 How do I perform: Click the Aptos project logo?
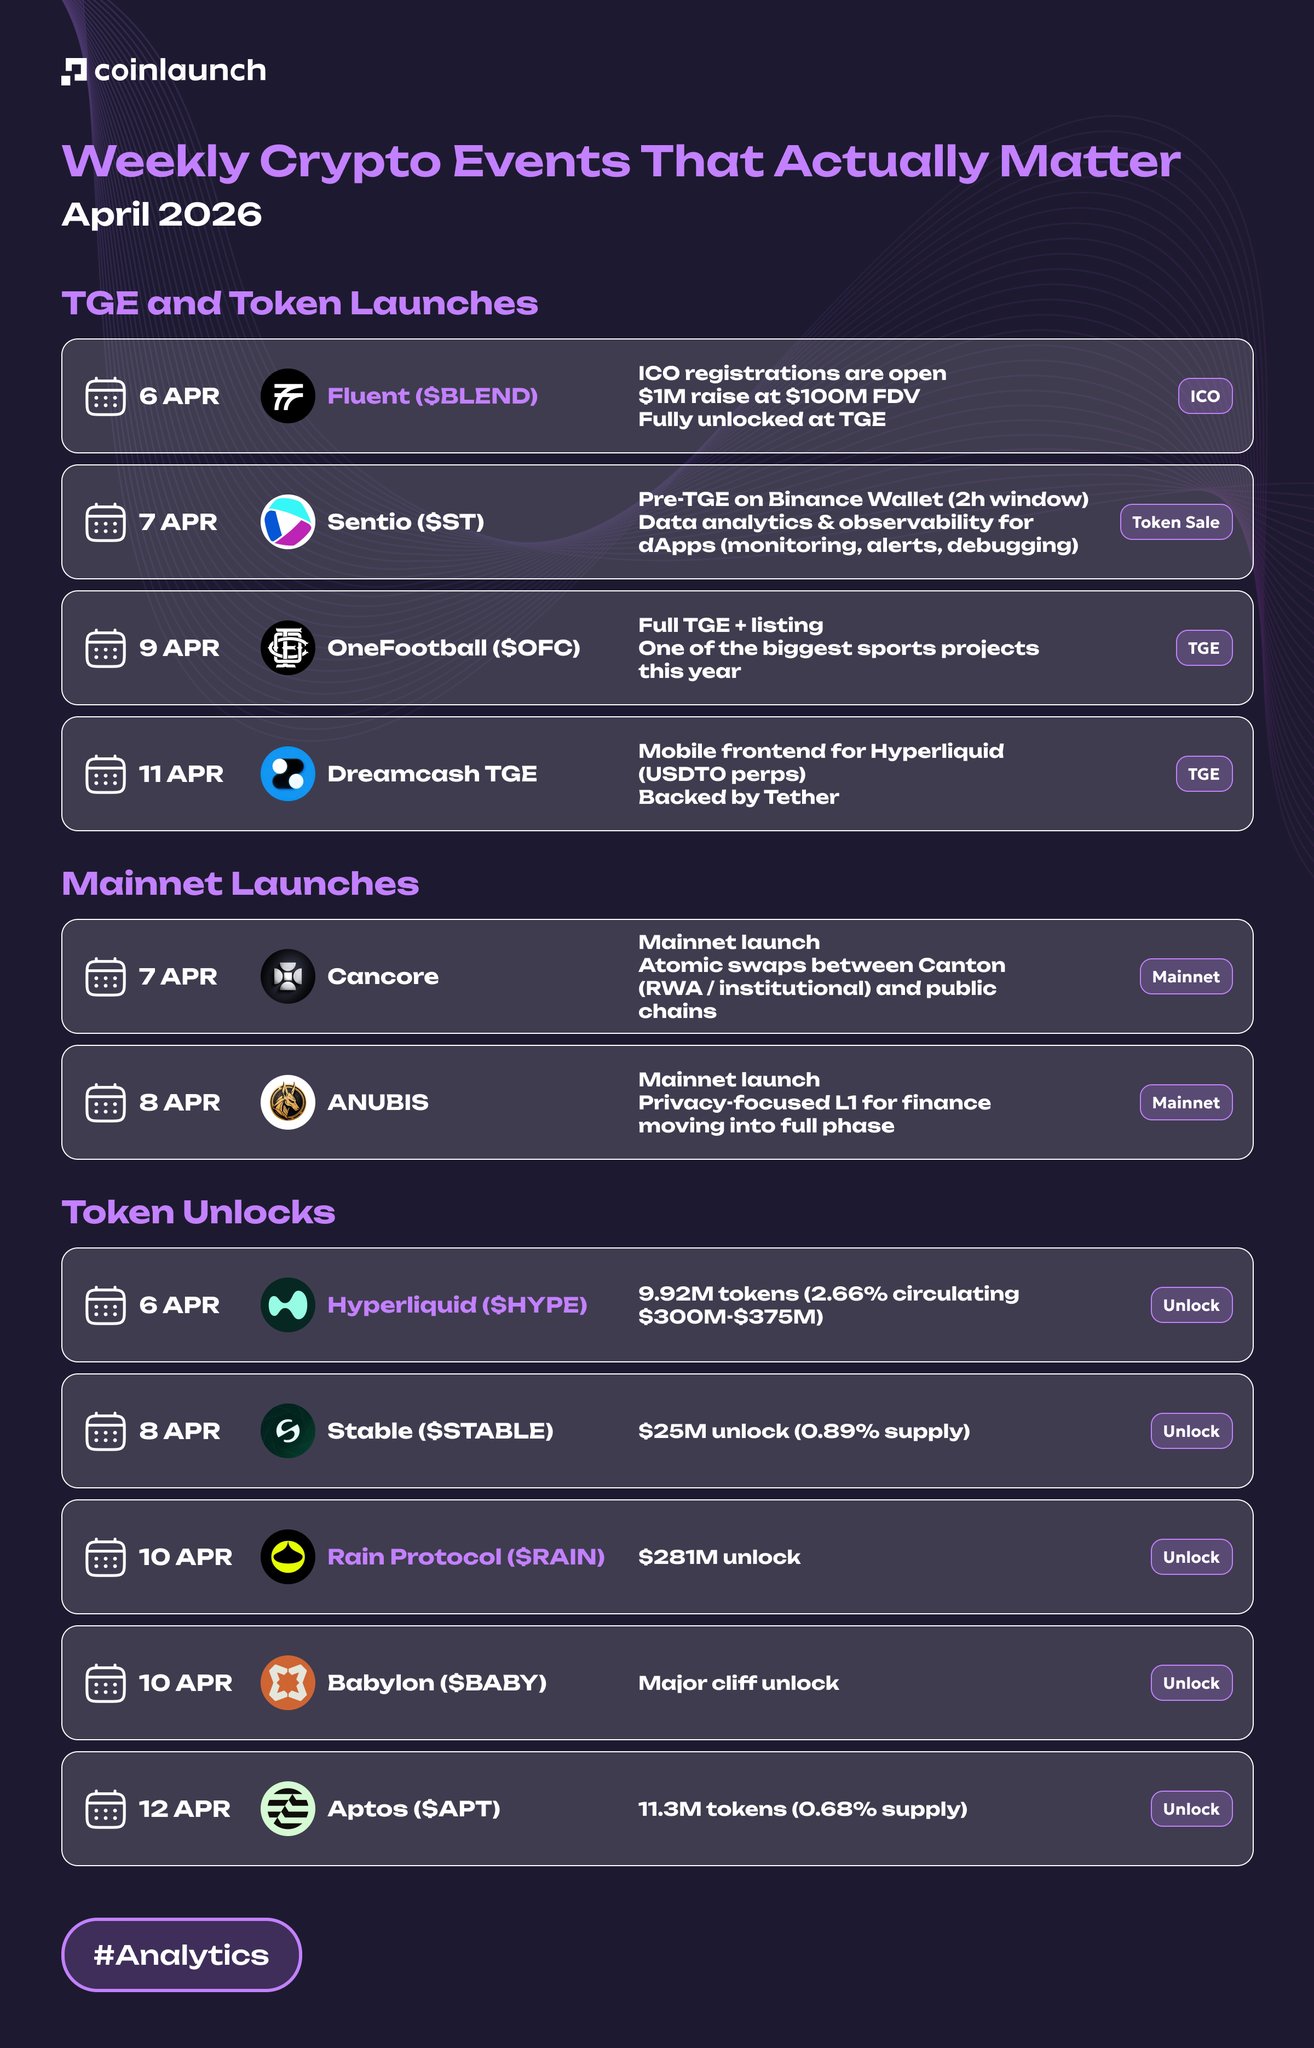coord(288,1809)
